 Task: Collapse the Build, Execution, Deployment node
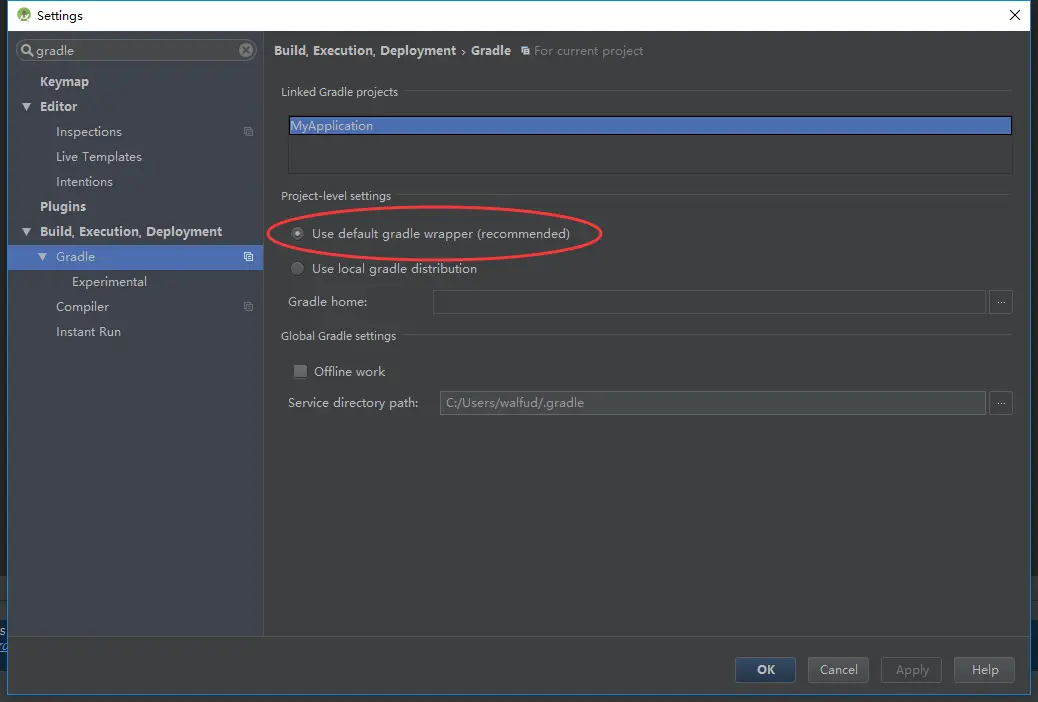pos(26,232)
